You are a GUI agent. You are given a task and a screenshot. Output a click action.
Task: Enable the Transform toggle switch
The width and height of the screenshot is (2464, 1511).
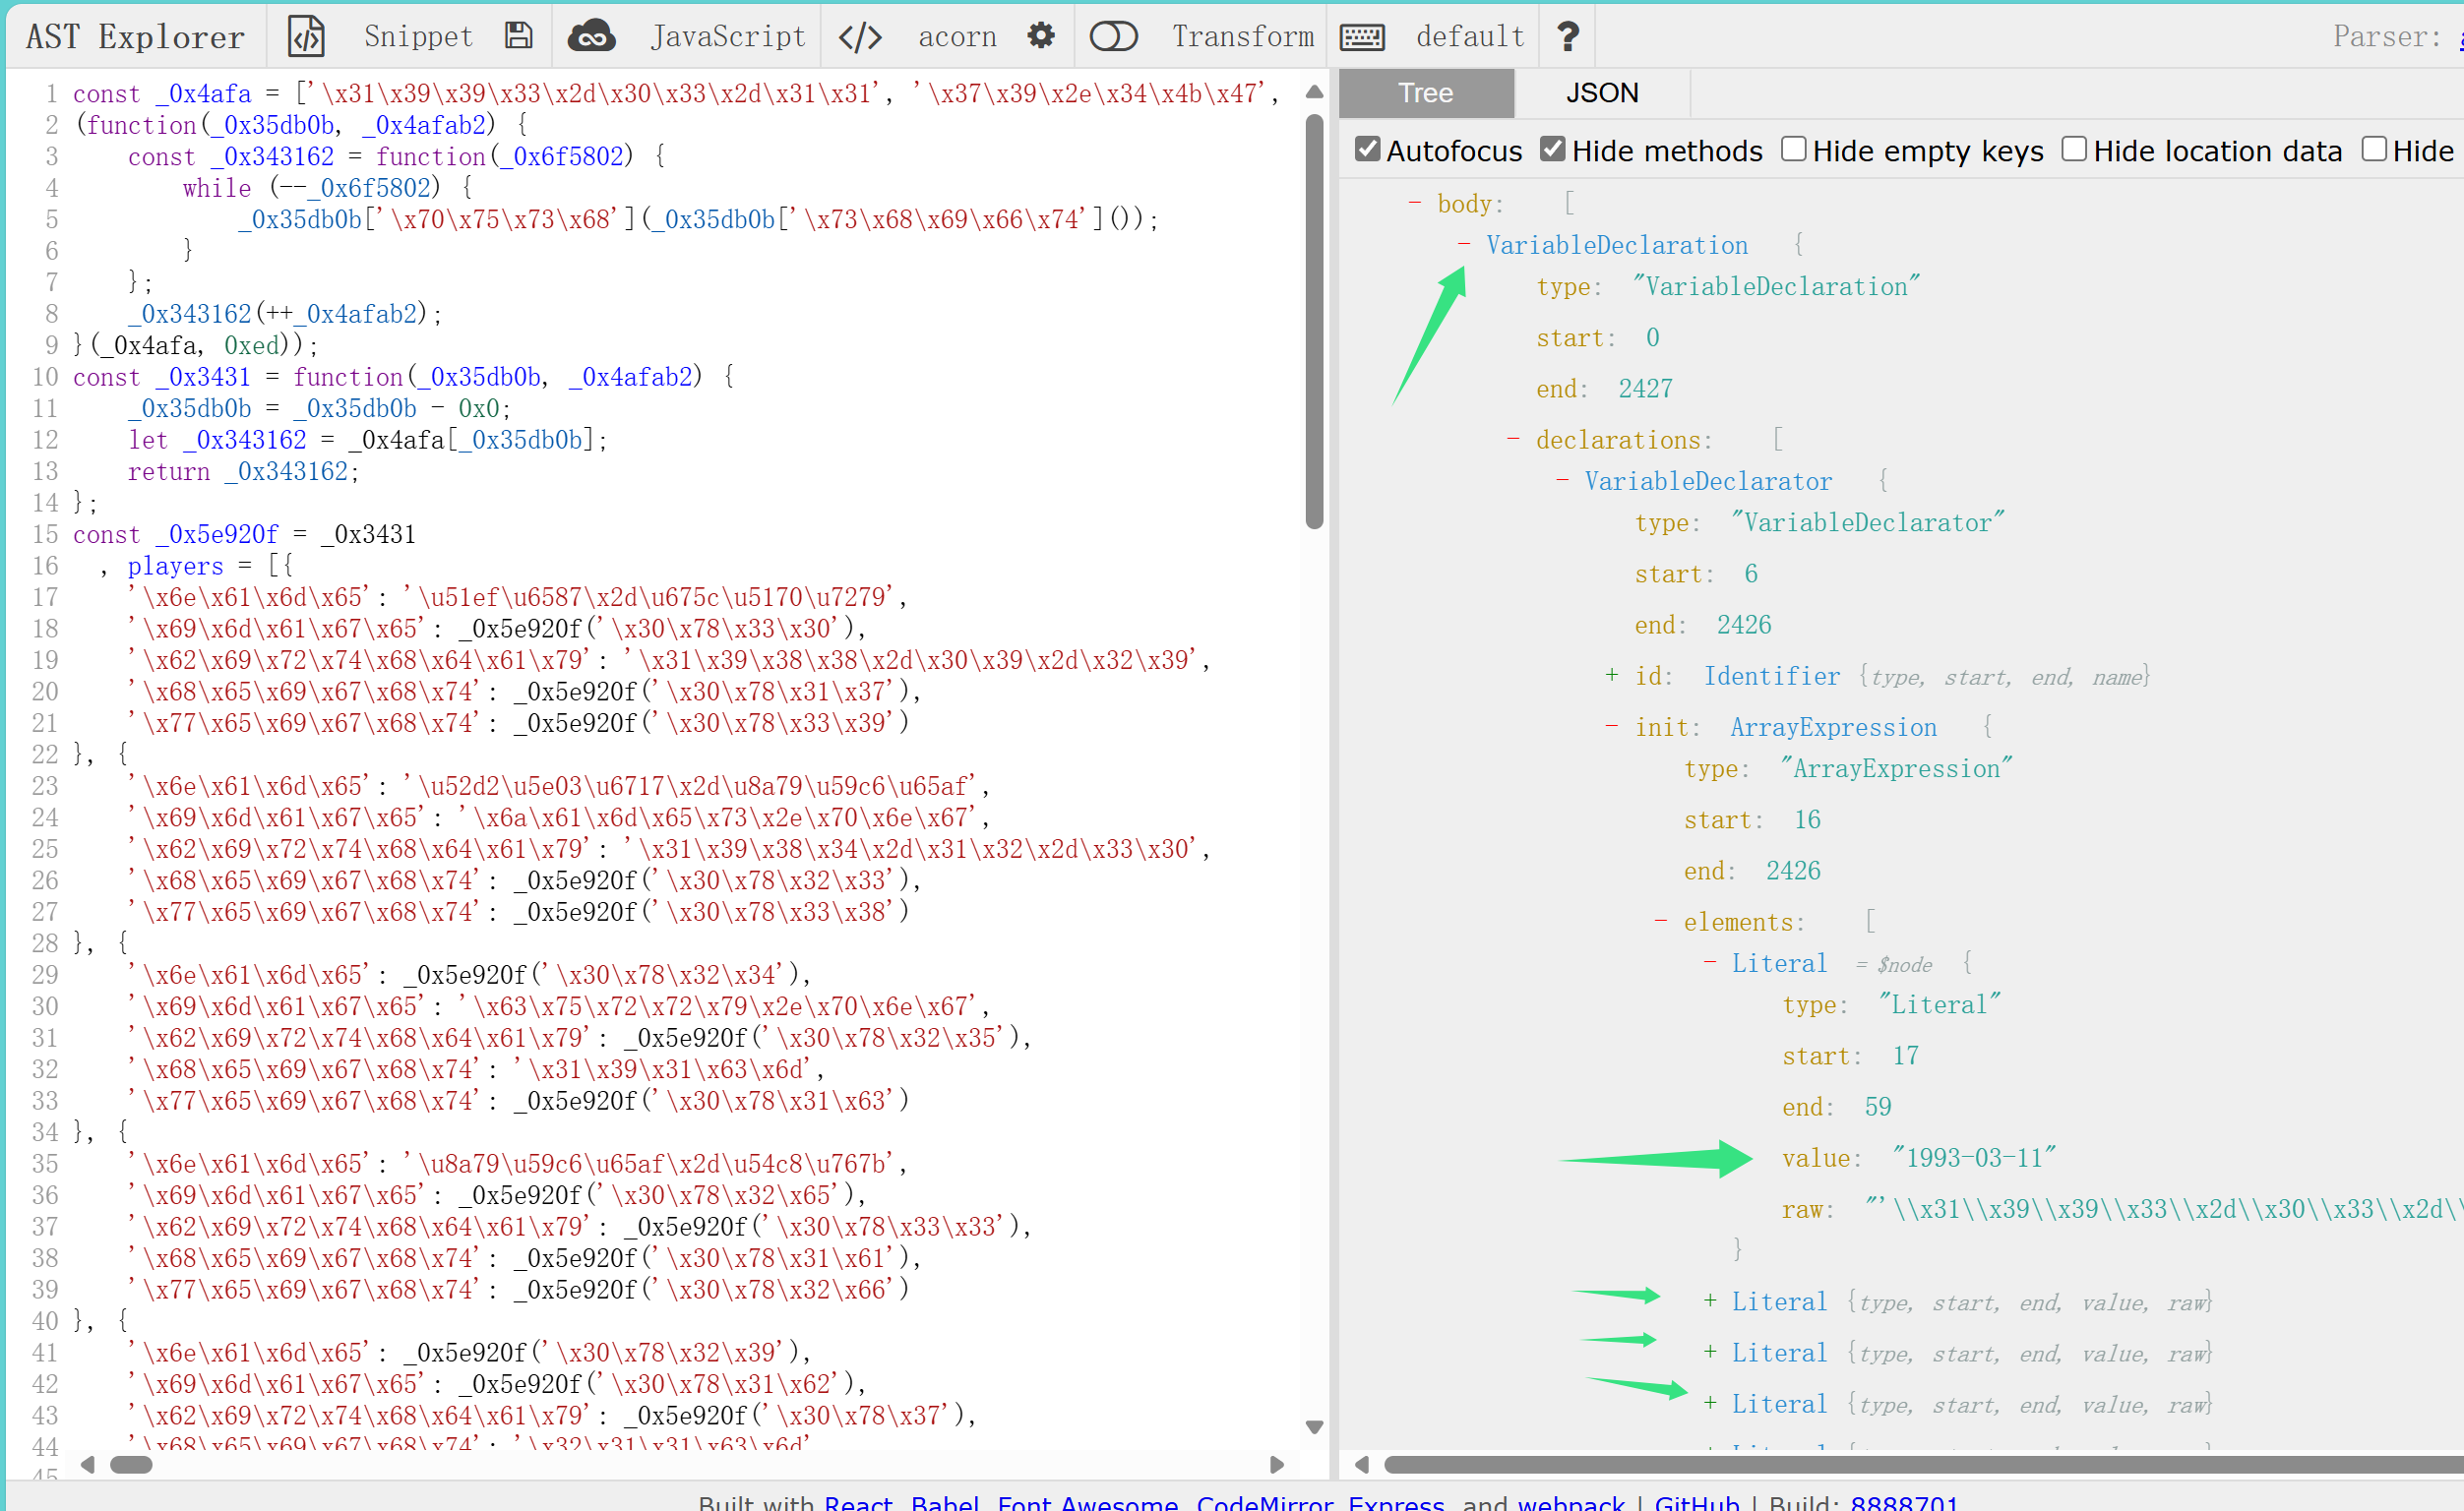coord(1113,37)
